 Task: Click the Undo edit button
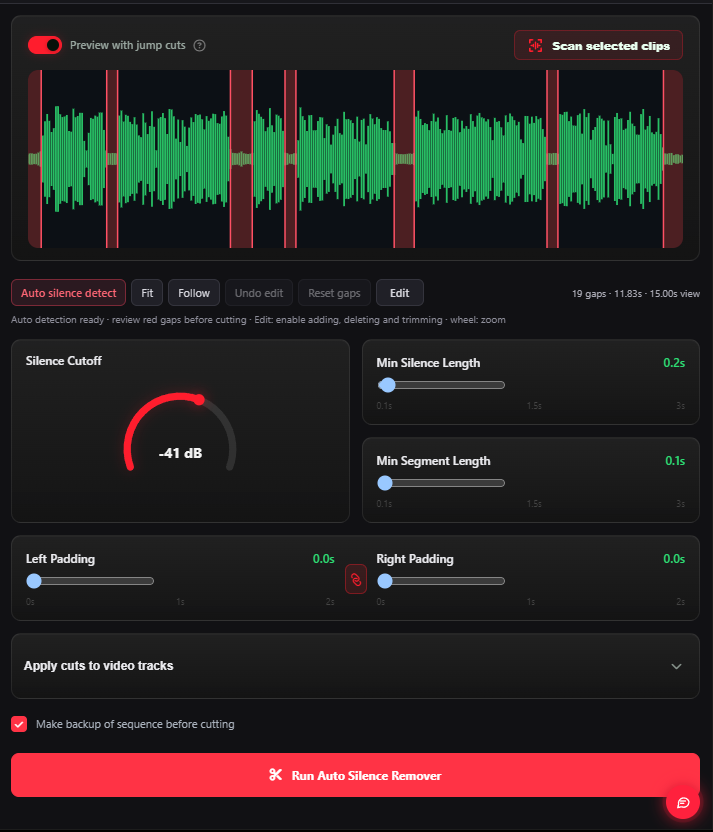(x=259, y=293)
